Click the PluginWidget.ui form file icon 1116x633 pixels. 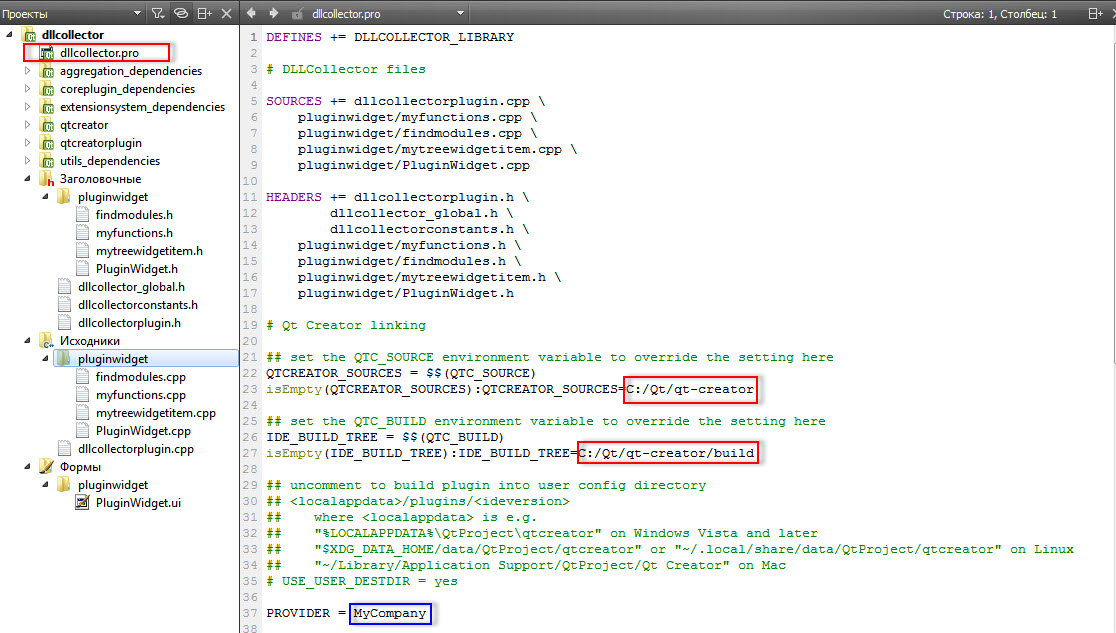point(83,503)
